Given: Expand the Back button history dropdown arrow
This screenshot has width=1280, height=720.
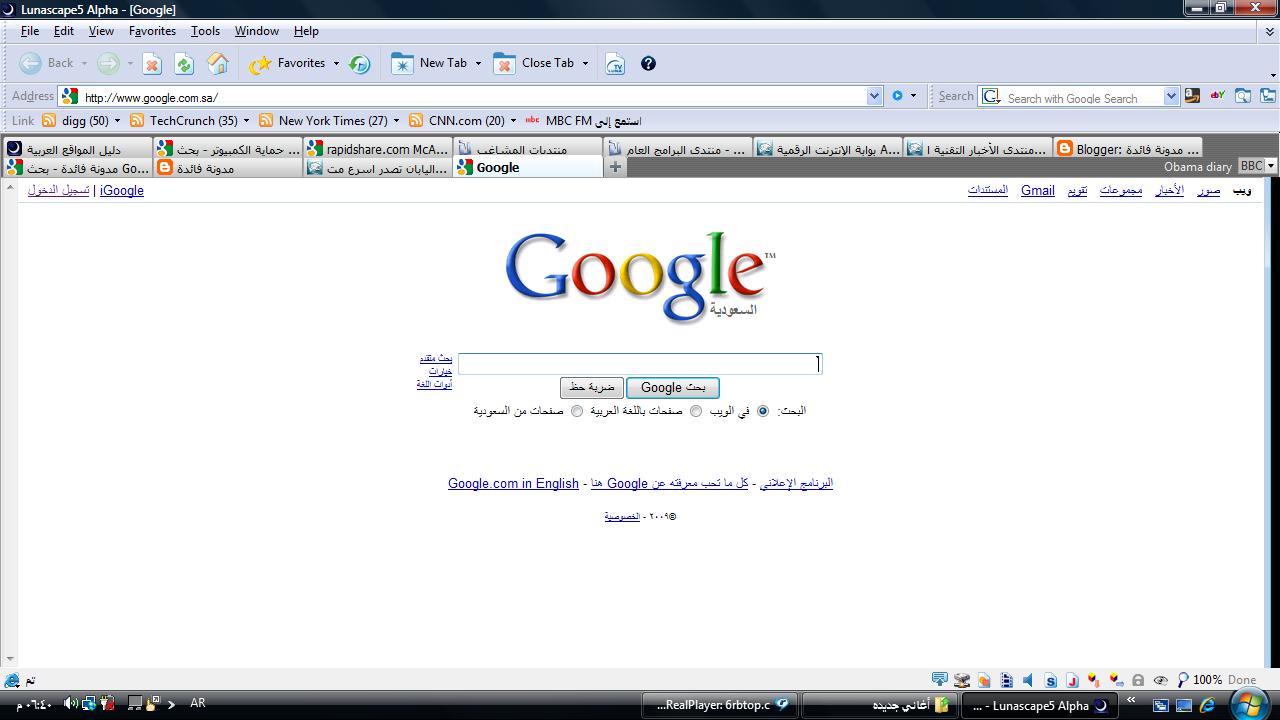Looking at the screenshot, I should (x=84, y=64).
